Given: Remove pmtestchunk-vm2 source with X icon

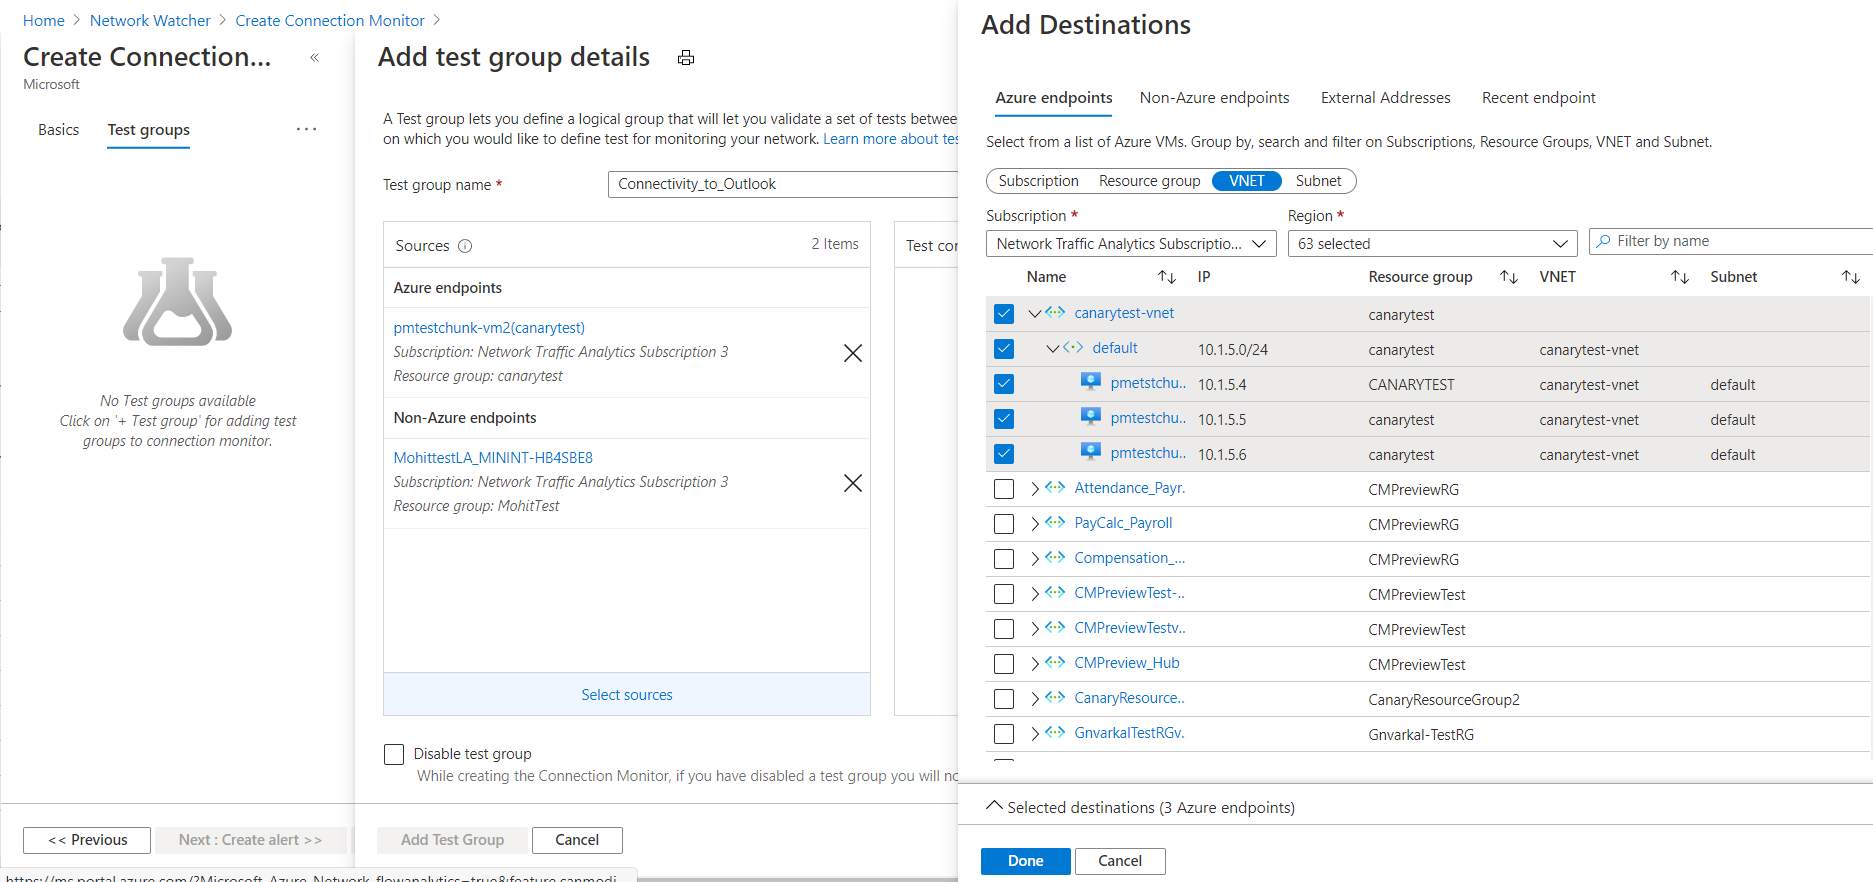Looking at the screenshot, I should coord(852,353).
